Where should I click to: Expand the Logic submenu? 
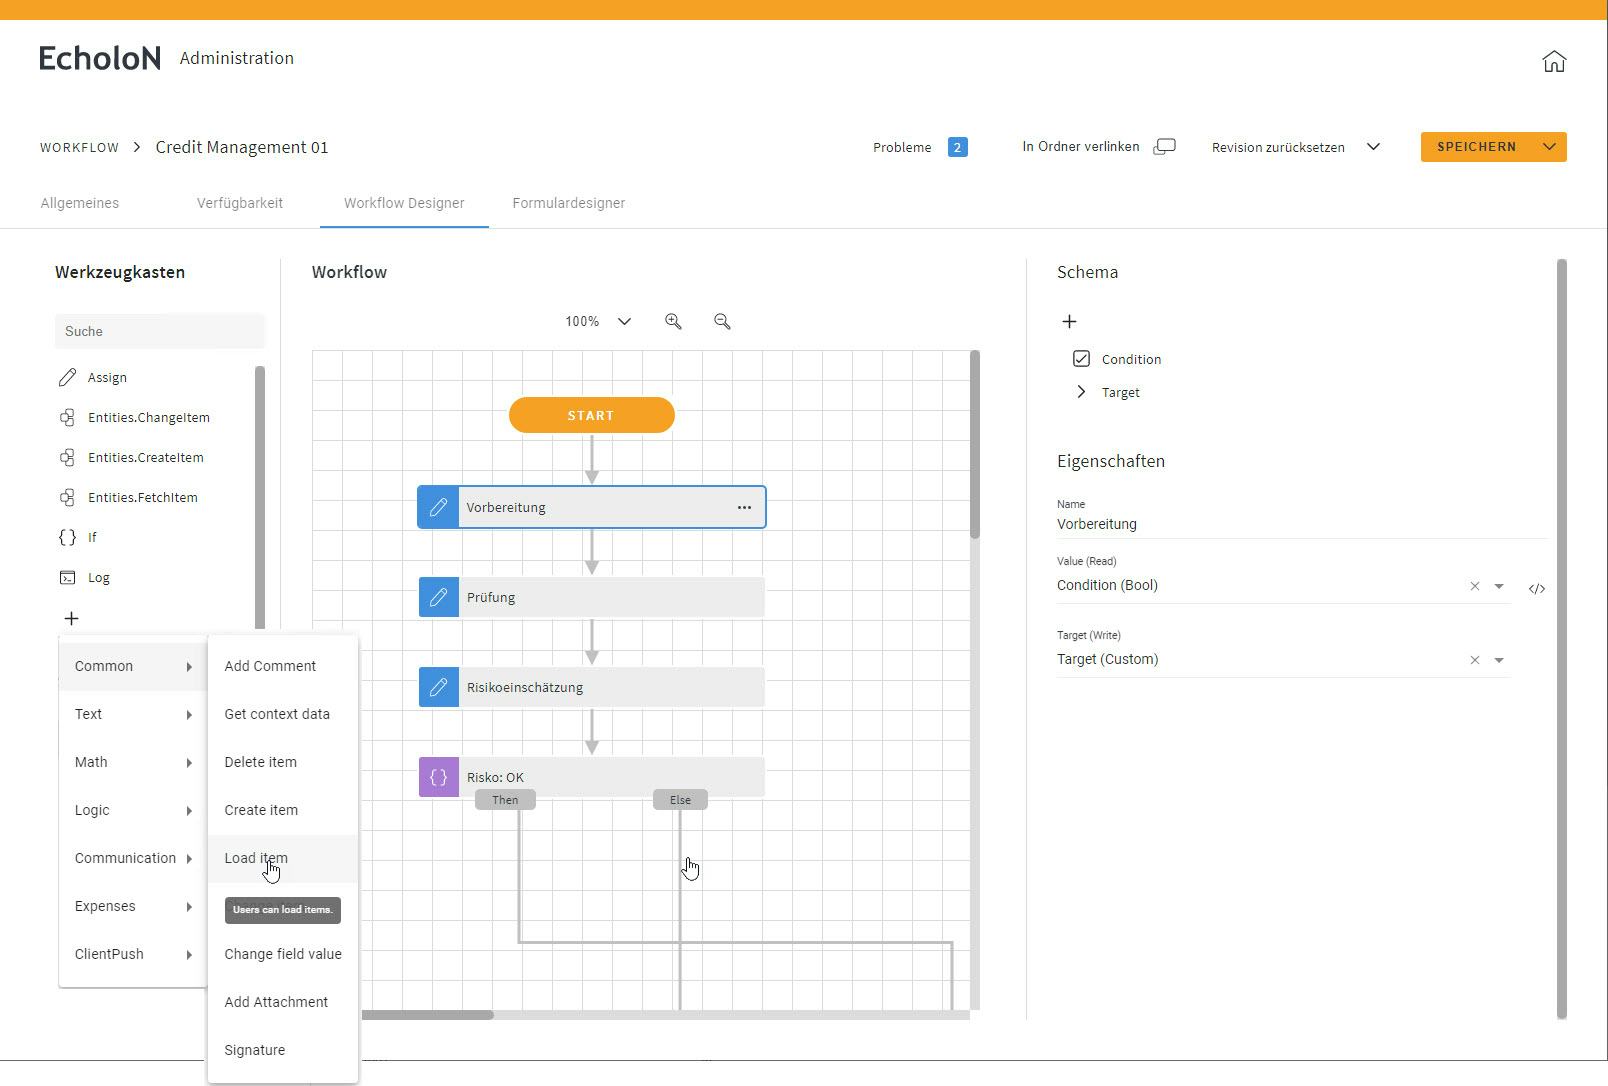click(x=133, y=810)
